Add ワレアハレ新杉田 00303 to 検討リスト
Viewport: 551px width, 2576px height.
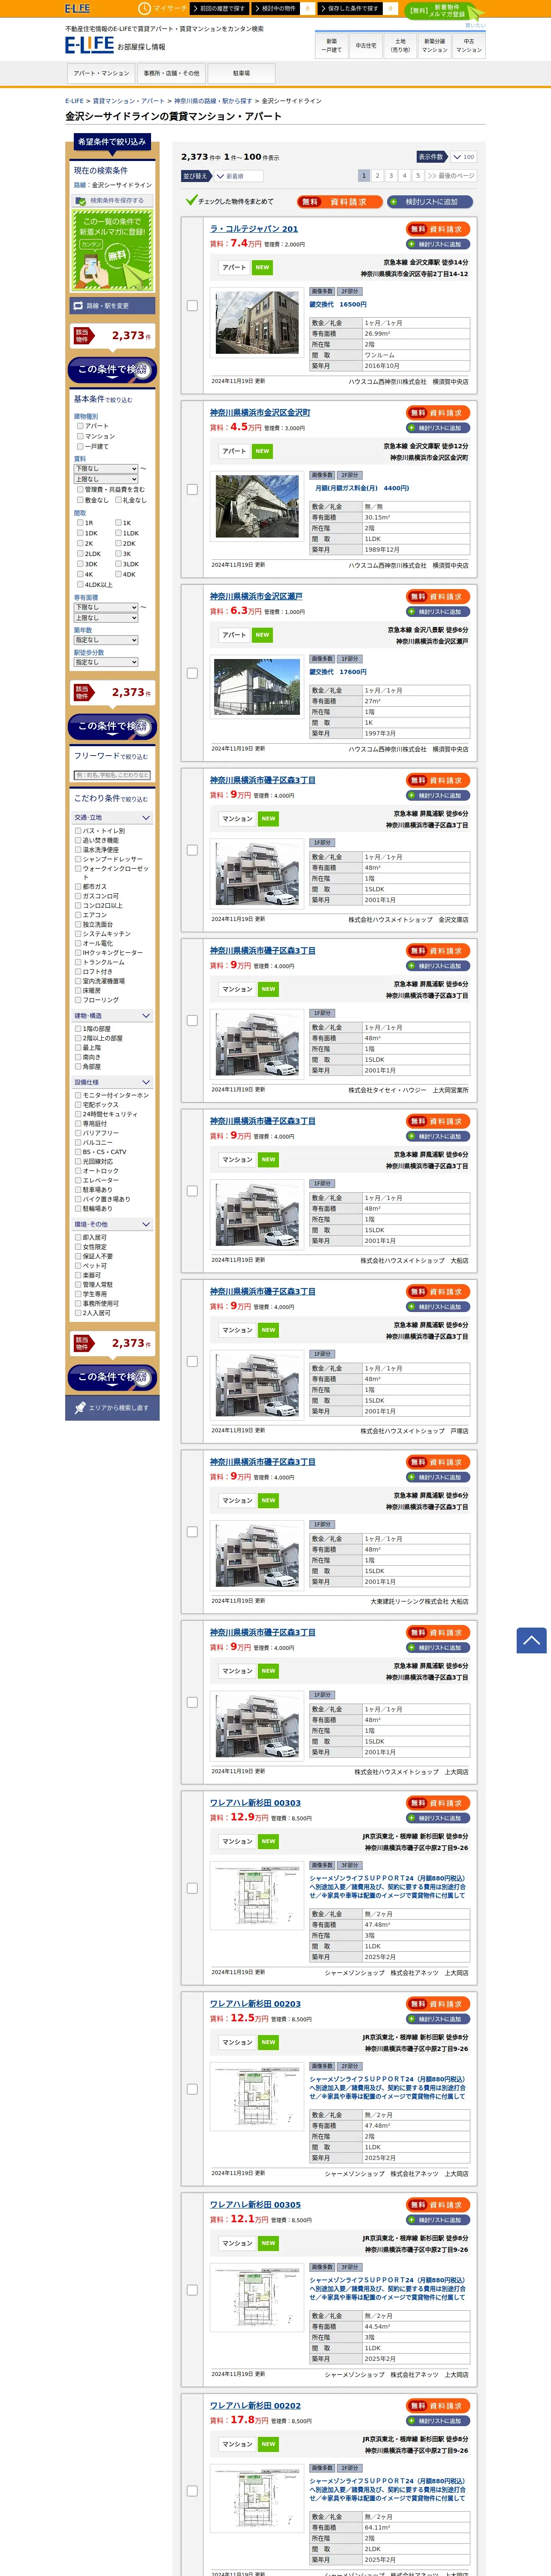pos(439,1818)
